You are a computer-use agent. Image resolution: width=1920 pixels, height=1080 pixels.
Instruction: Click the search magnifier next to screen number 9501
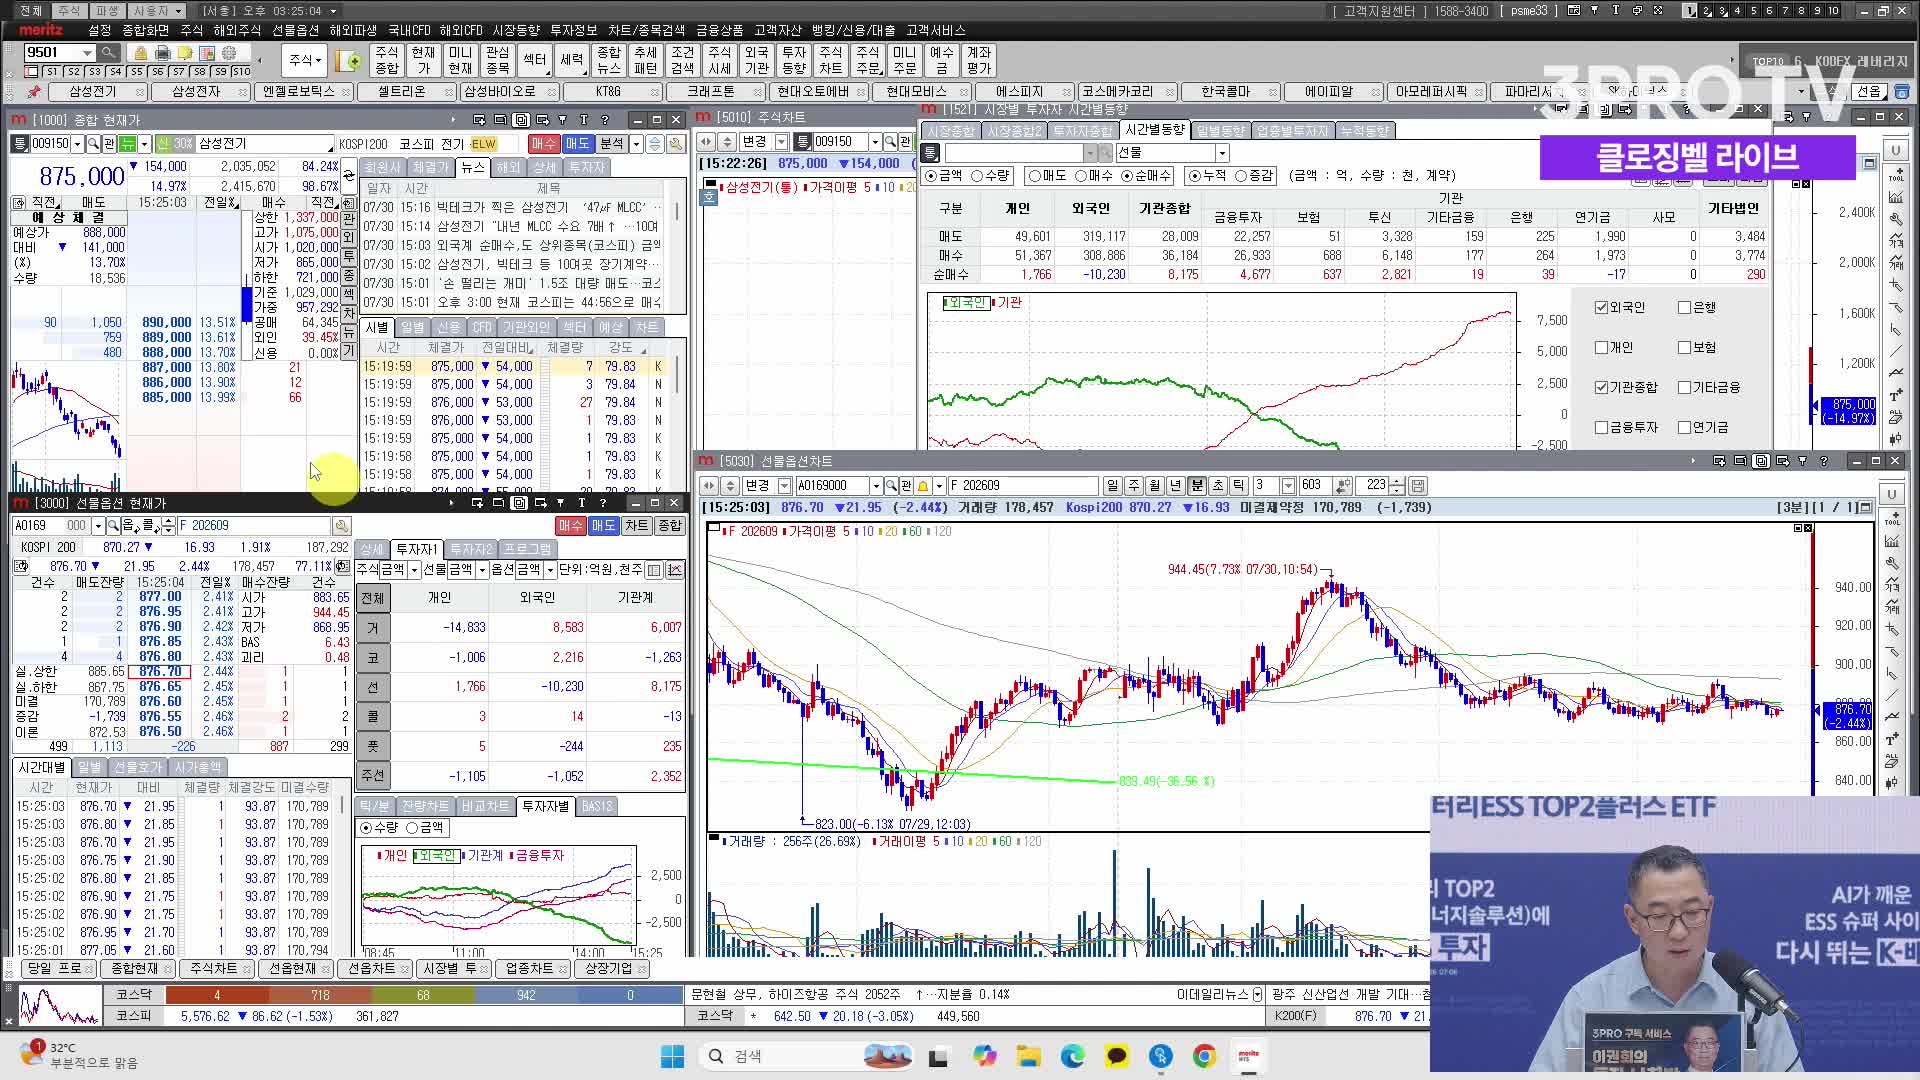point(108,52)
